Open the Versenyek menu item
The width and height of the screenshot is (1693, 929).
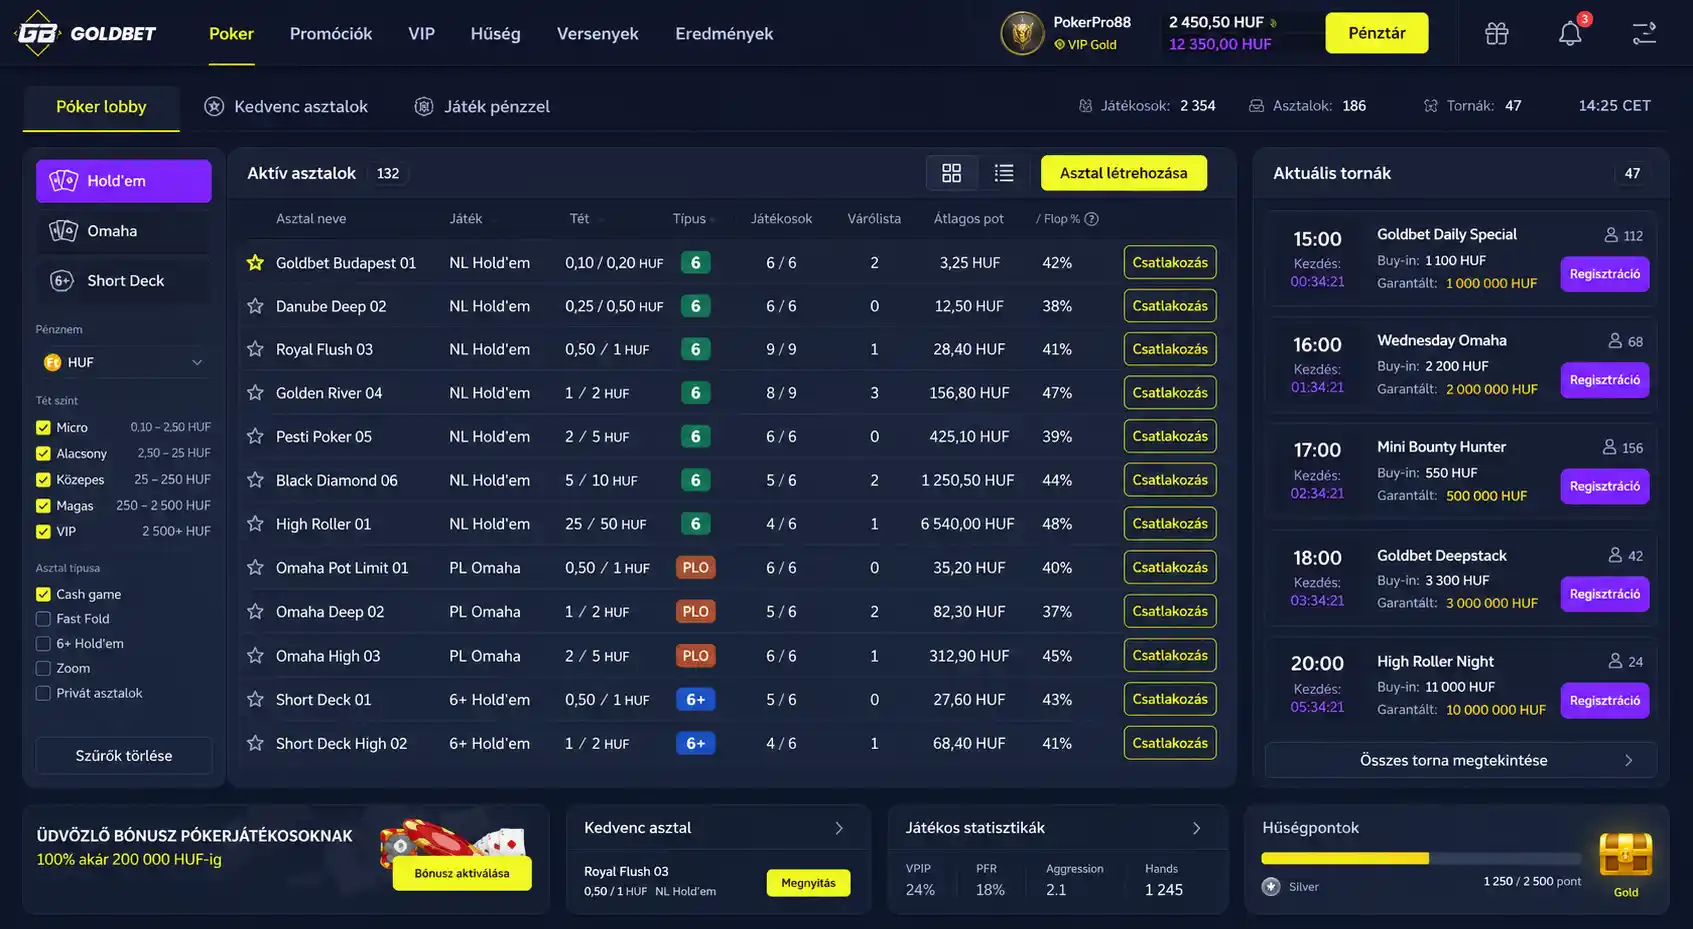(x=597, y=33)
